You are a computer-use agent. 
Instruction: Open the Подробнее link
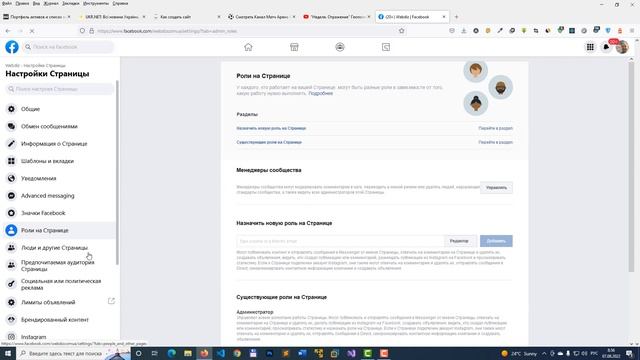320,93
